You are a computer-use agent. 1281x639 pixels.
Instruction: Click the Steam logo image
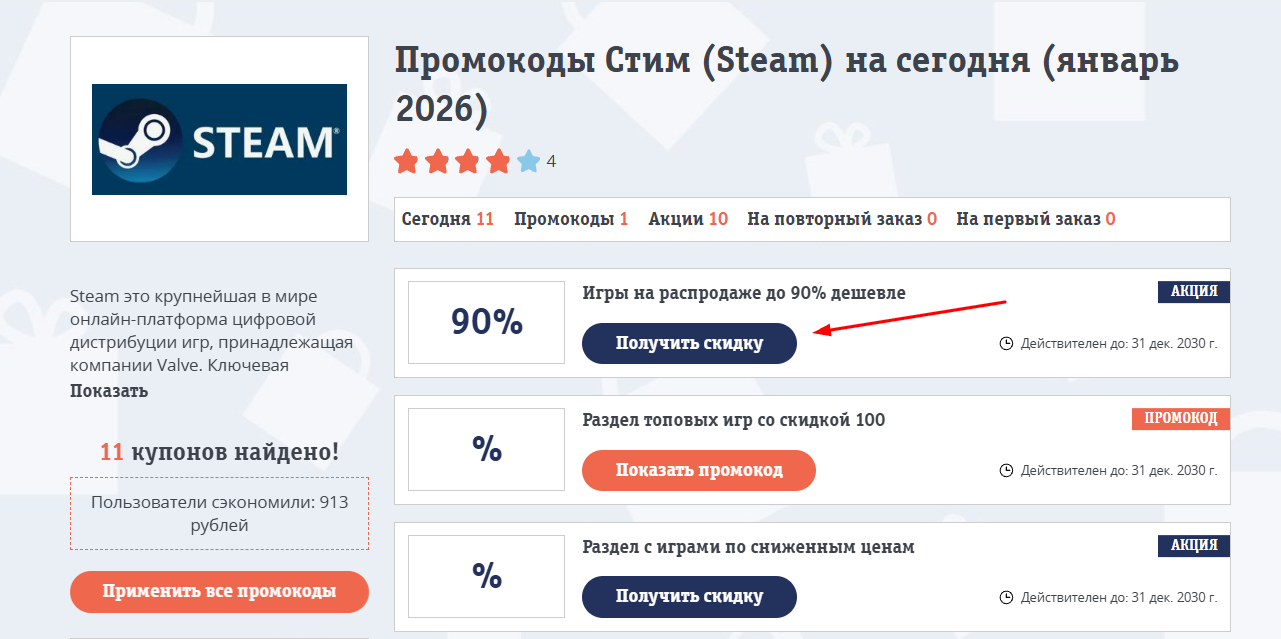point(218,139)
